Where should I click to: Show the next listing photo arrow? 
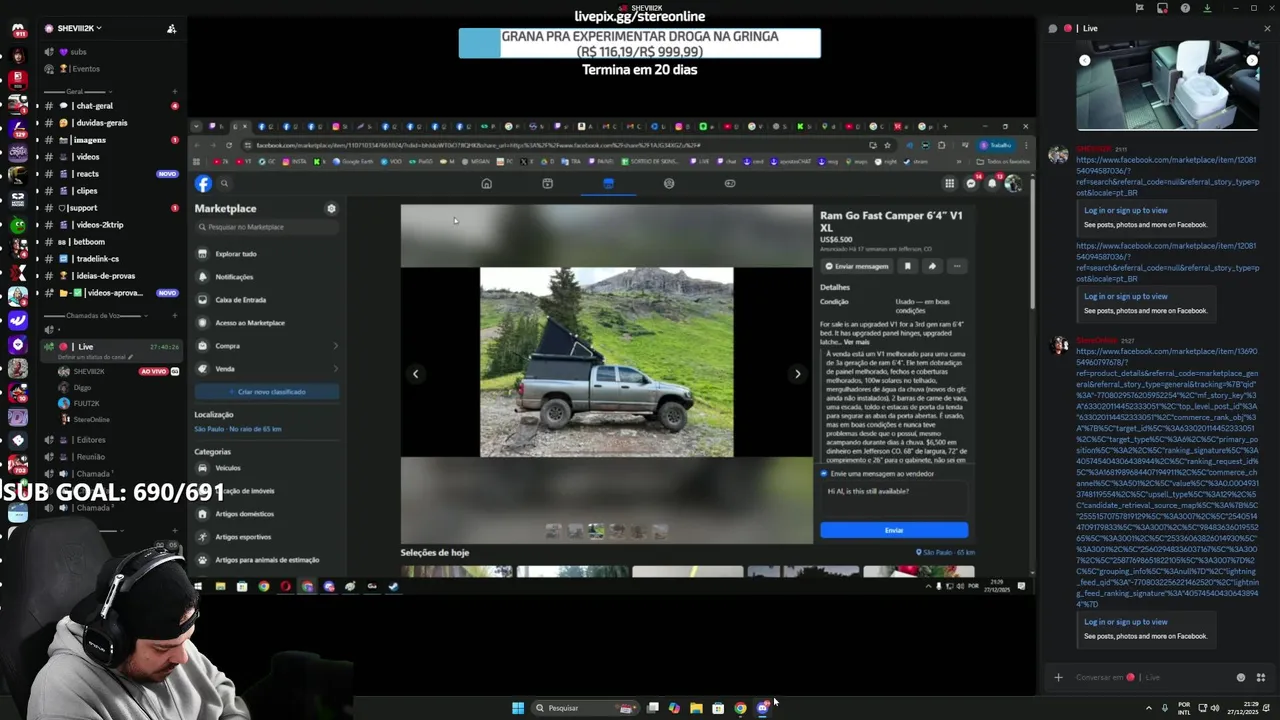(797, 374)
